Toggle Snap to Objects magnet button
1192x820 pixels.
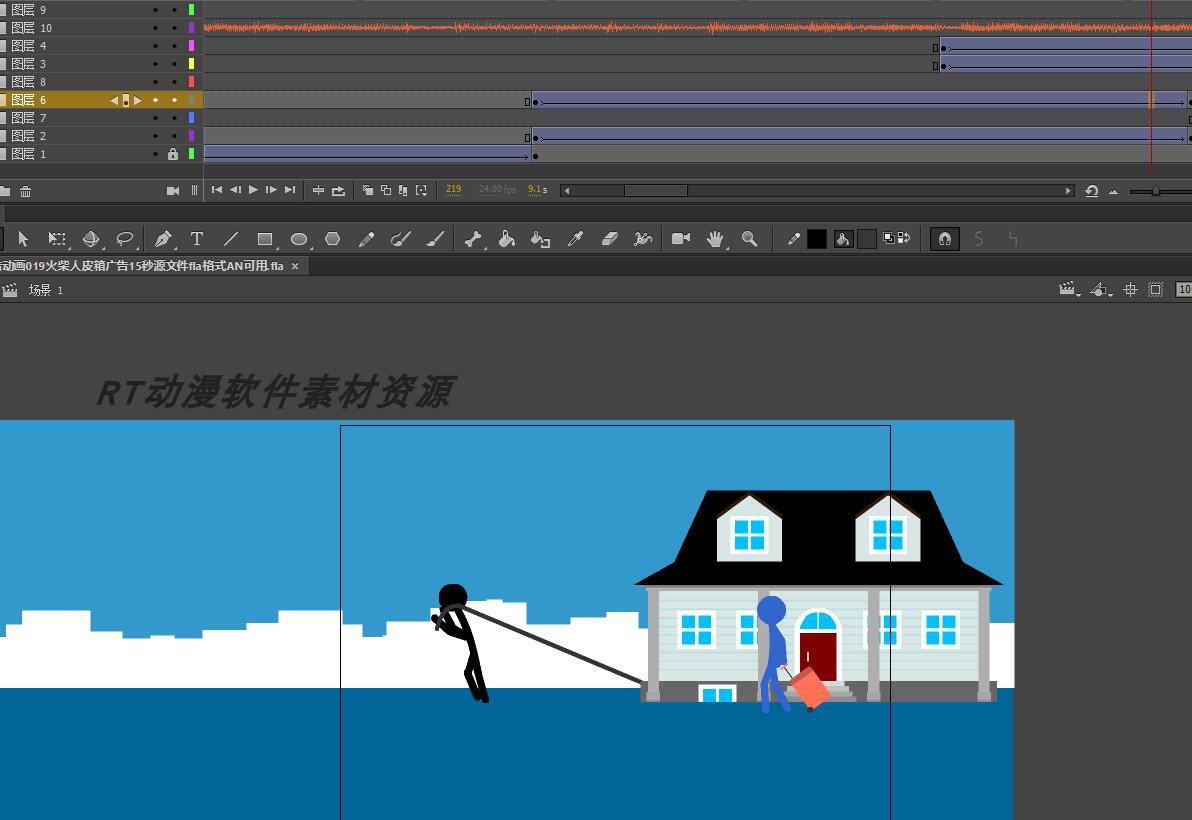[945, 239]
